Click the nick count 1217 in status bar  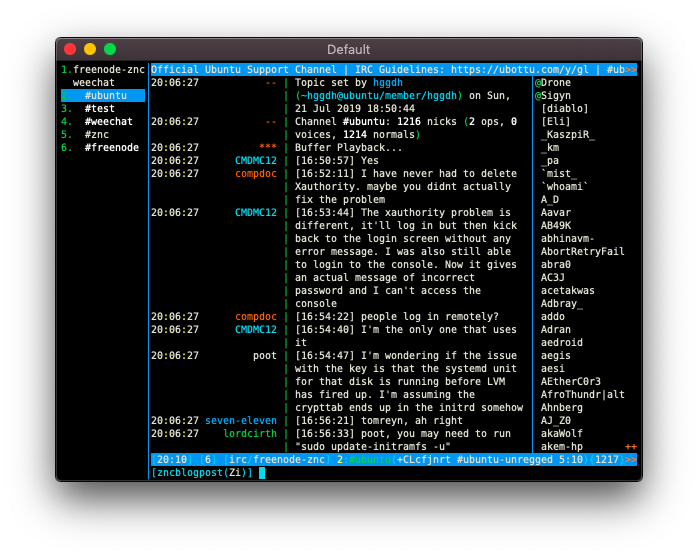point(607,459)
